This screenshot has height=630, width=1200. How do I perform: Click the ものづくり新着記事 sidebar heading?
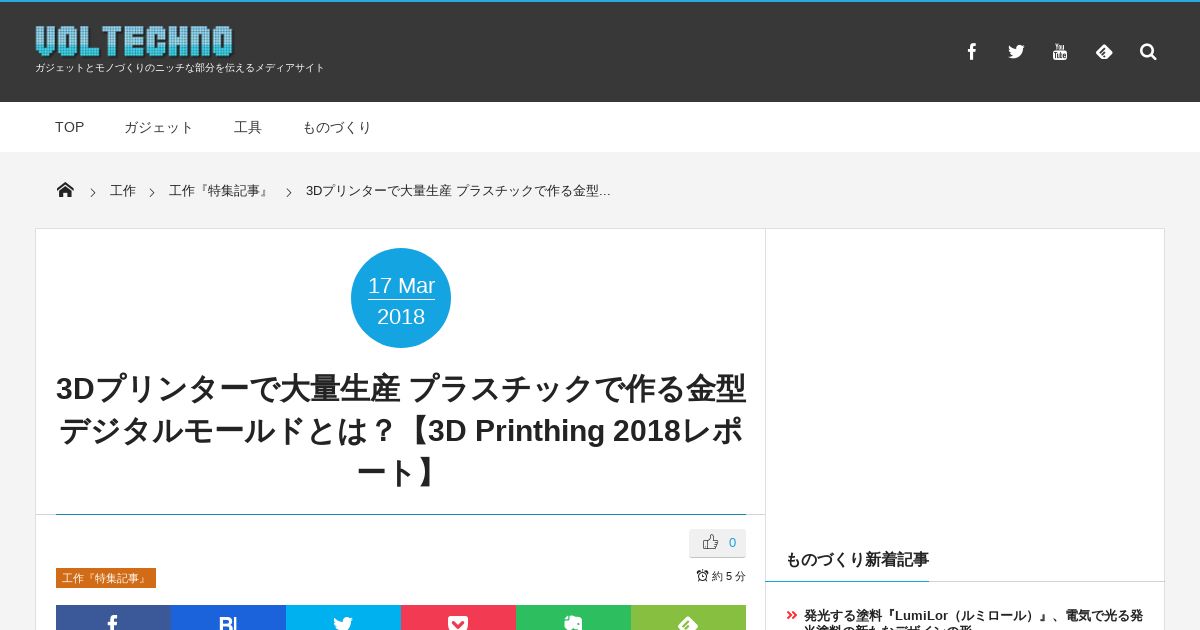click(x=857, y=559)
